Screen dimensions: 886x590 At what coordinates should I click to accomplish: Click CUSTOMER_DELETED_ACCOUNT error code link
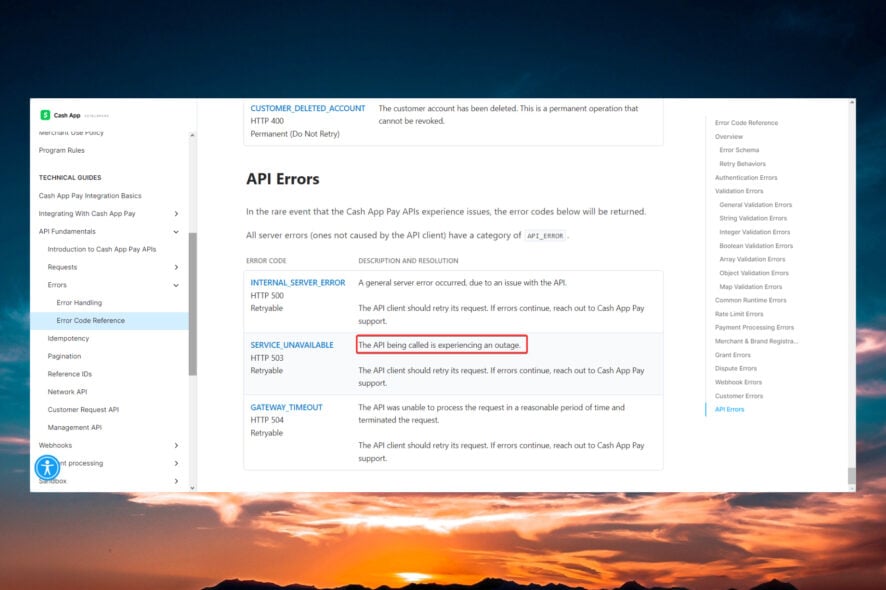point(308,108)
